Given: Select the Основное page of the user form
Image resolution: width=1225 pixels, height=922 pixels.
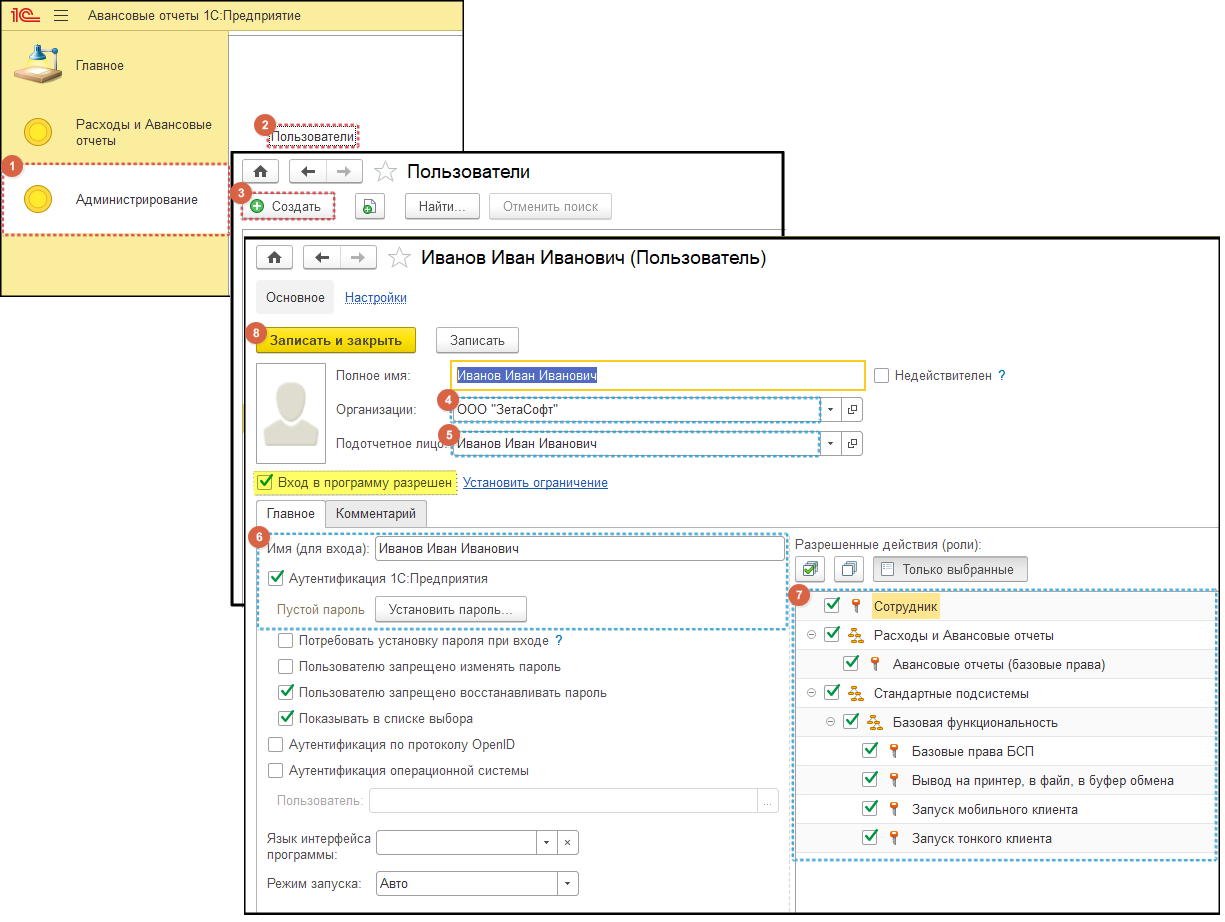Looking at the screenshot, I should pos(295,298).
